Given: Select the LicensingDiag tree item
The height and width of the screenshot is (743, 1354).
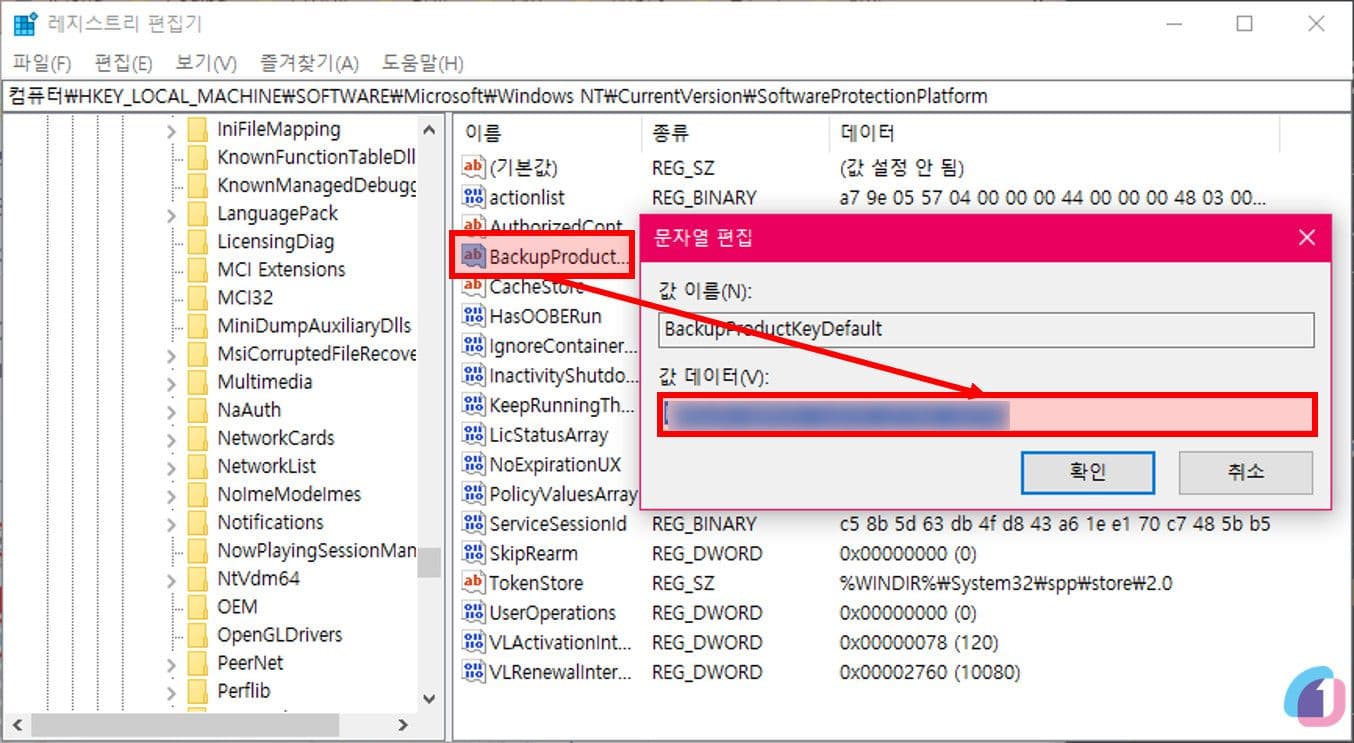Looking at the screenshot, I should coord(275,241).
